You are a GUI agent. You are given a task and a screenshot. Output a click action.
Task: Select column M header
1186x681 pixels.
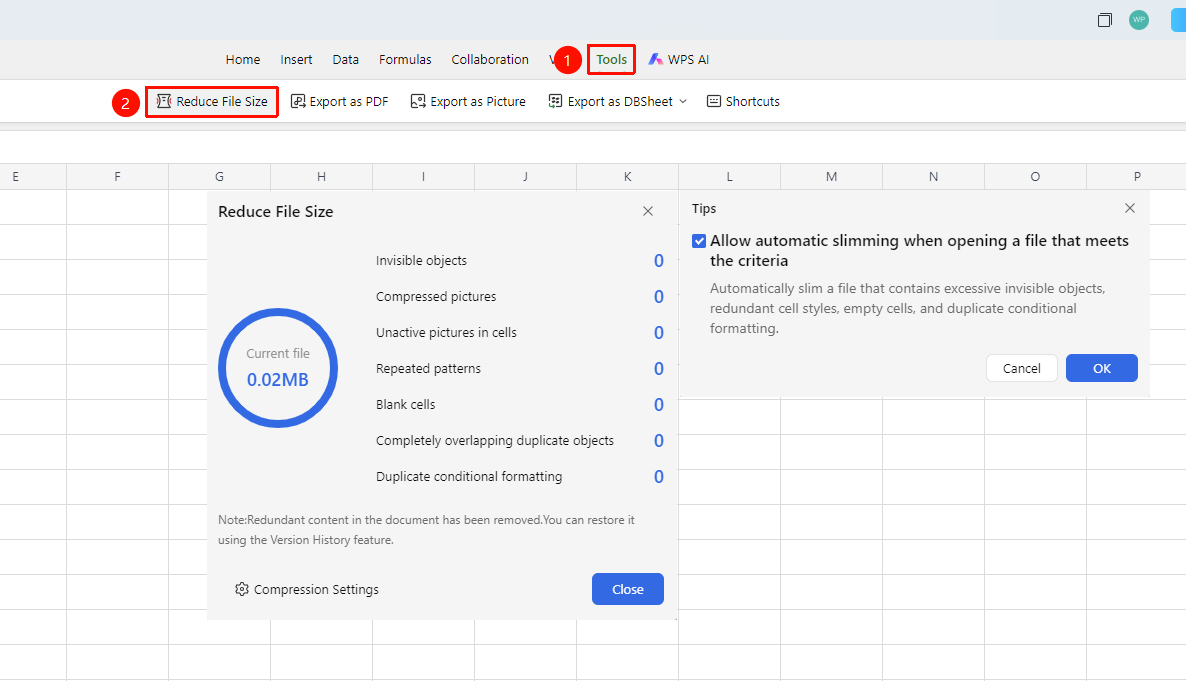pos(831,176)
